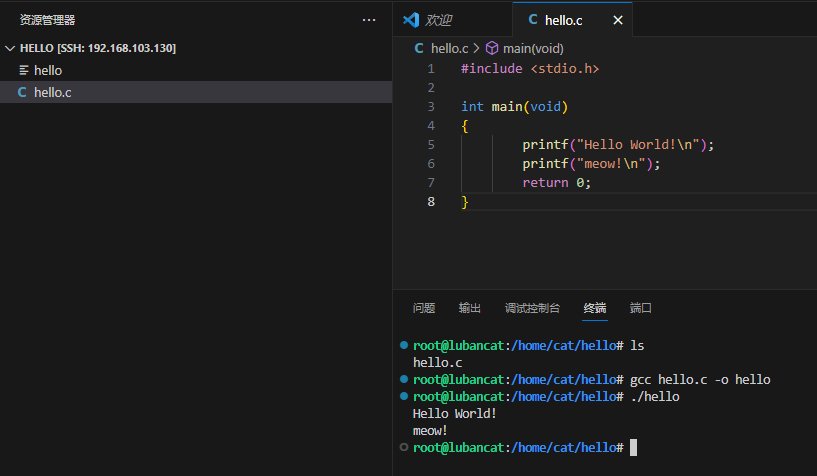Close the hello.c editor tab
Viewport: 817px width, 476px height.
tap(618, 20)
